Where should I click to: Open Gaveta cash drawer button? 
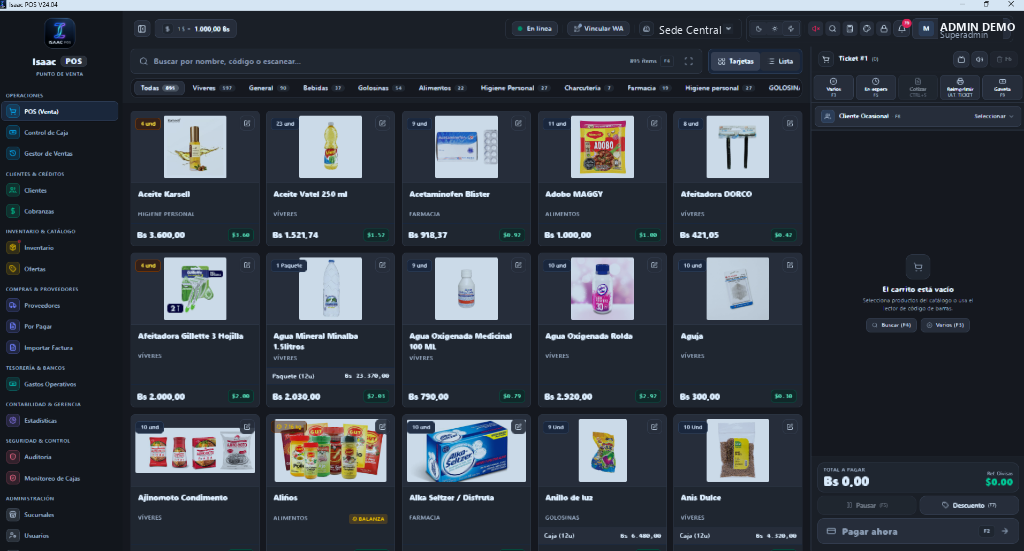coord(1002,87)
